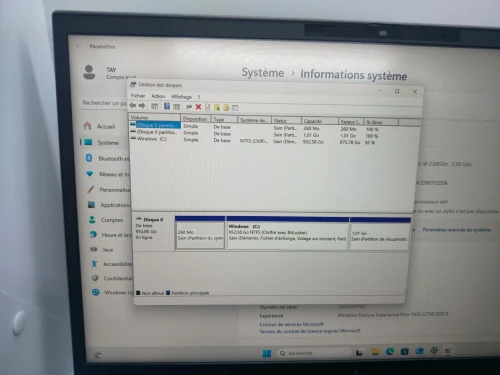Select the highlighted first Disque 0 partition row

pyautogui.click(x=156, y=125)
